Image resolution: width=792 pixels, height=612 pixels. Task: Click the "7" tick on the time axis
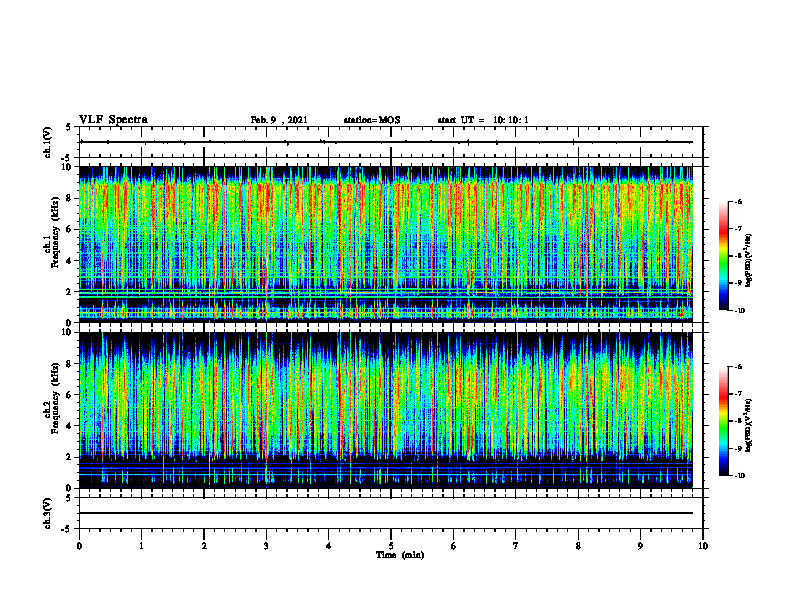point(516,546)
